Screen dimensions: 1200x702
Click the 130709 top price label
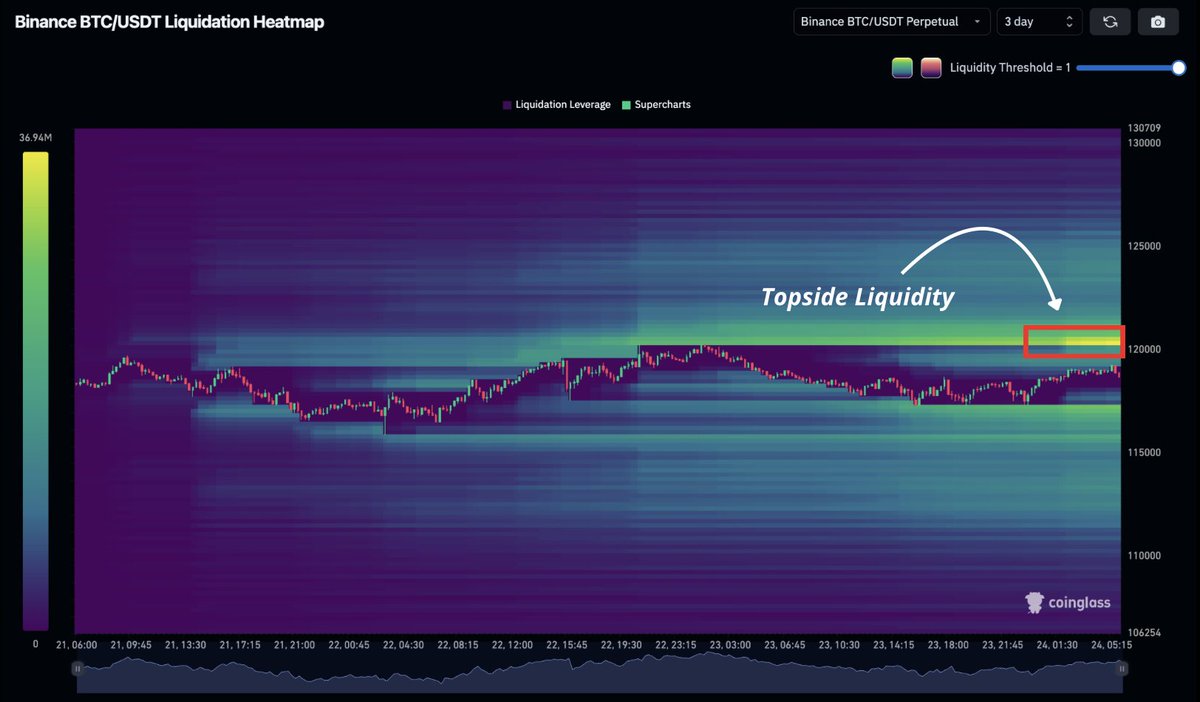click(x=1145, y=128)
